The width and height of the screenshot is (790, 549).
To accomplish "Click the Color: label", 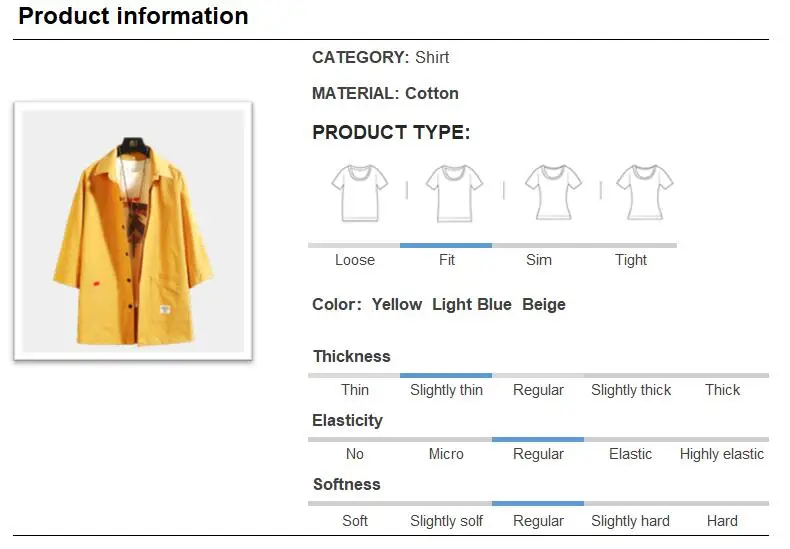I will point(337,304).
